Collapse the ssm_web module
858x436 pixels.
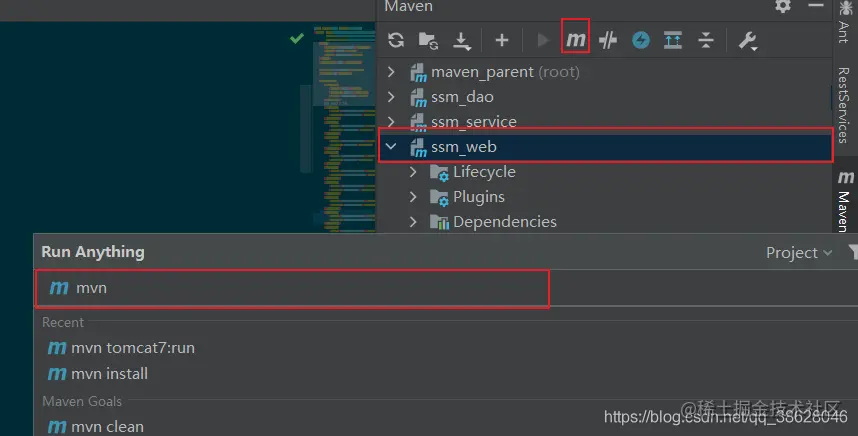coord(391,146)
